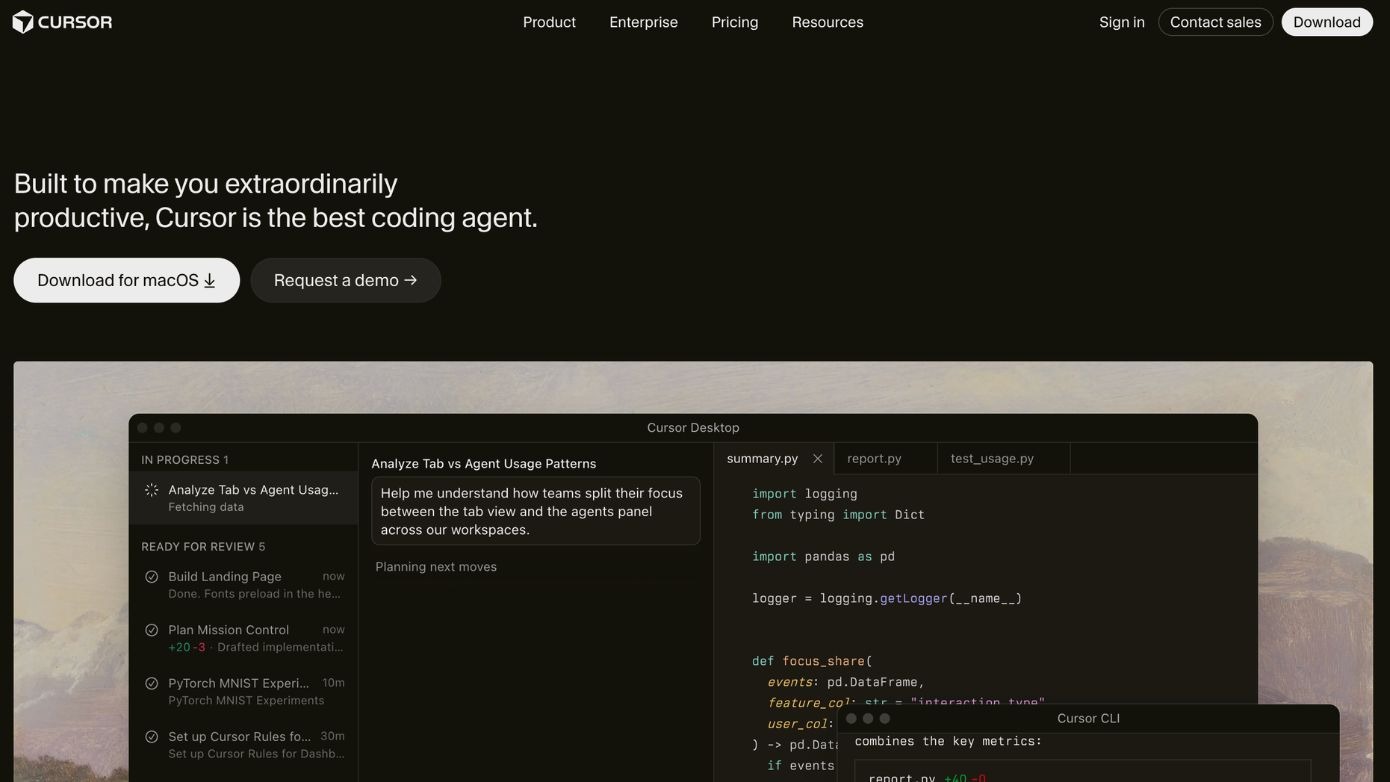Screen dimensions: 1390x782
Task: Click the '+20 -3' diff stats text
Action: [187, 647]
